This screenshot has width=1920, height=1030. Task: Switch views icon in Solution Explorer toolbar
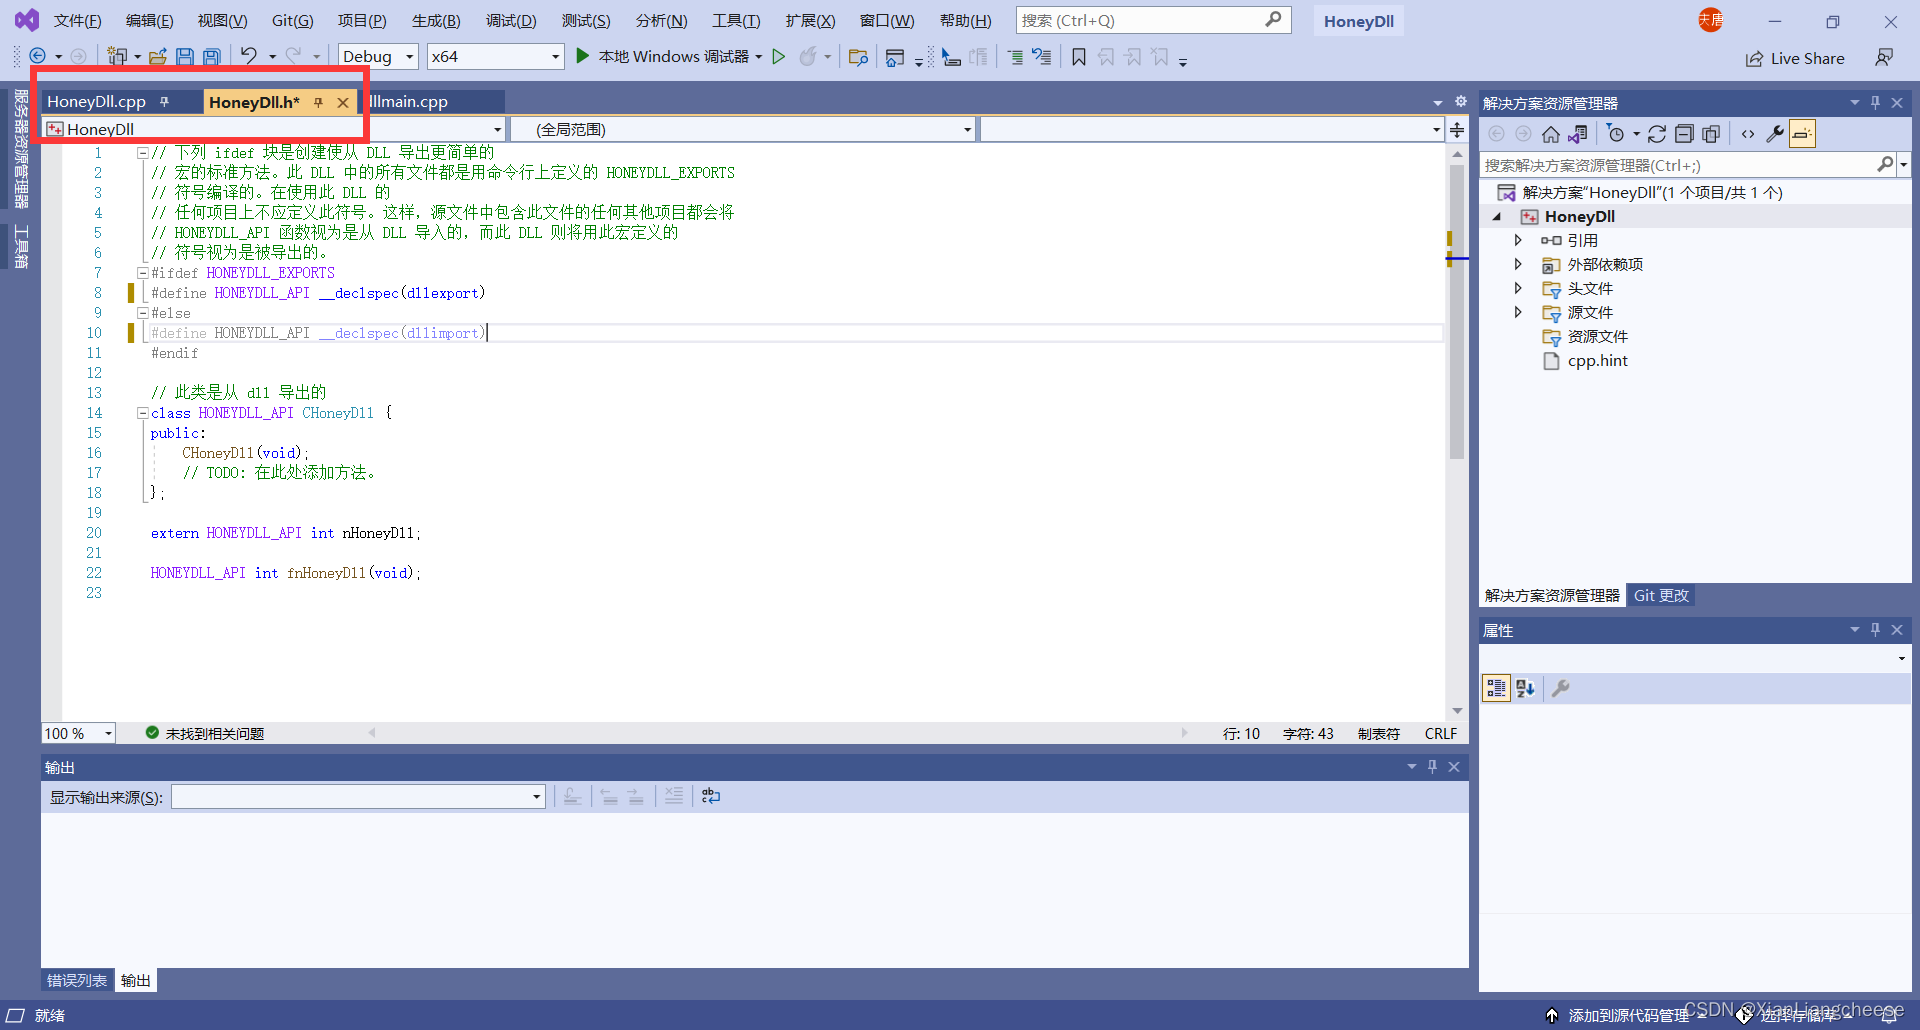[x=1578, y=134]
